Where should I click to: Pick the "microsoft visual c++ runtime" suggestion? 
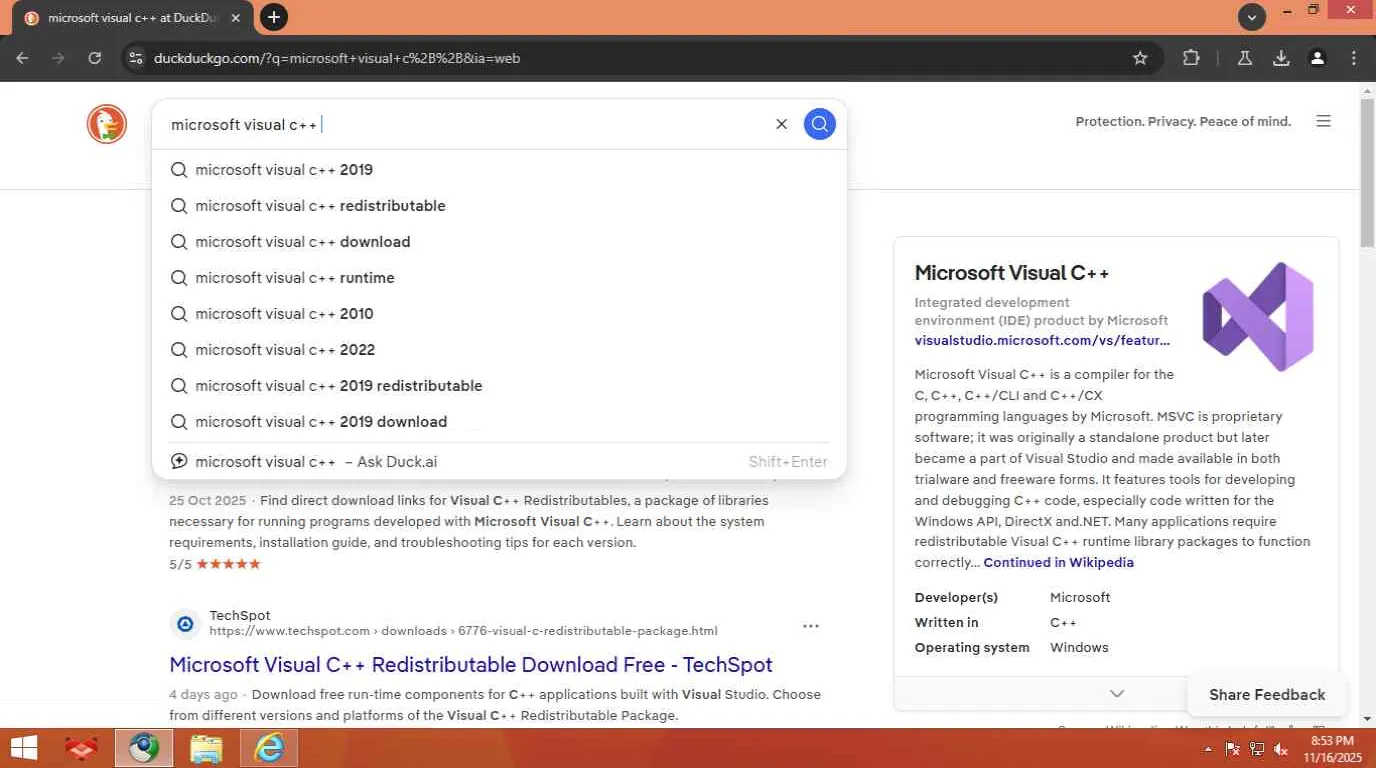click(499, 278)
